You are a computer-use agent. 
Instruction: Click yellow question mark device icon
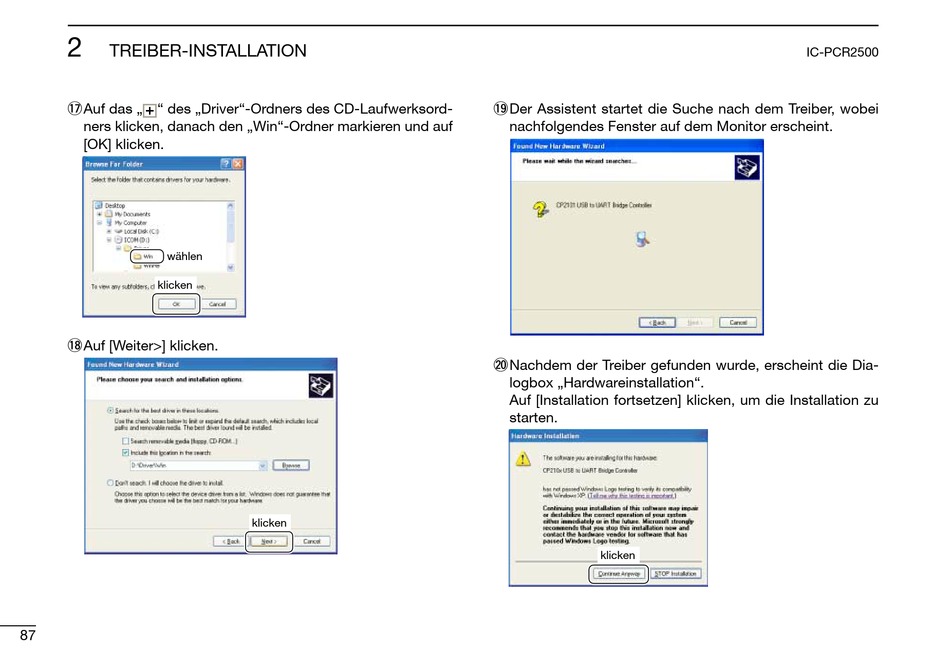(540, 210)
